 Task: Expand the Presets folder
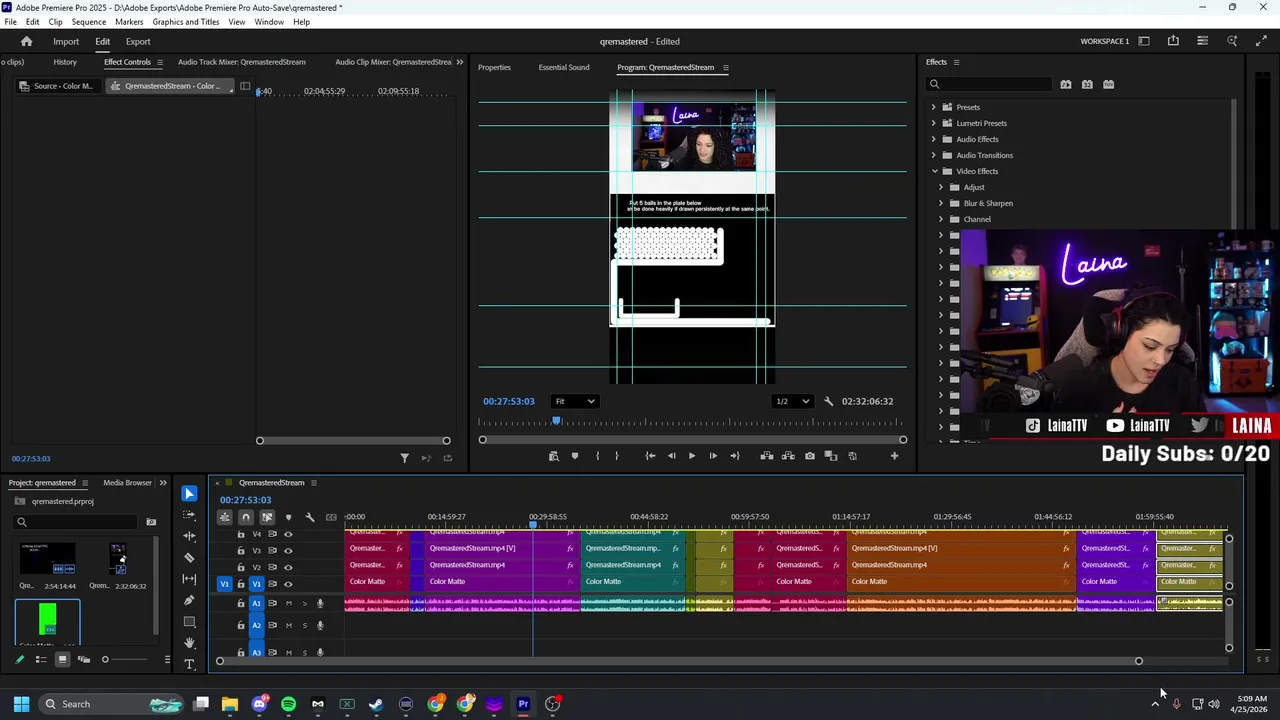pos(934,107)
